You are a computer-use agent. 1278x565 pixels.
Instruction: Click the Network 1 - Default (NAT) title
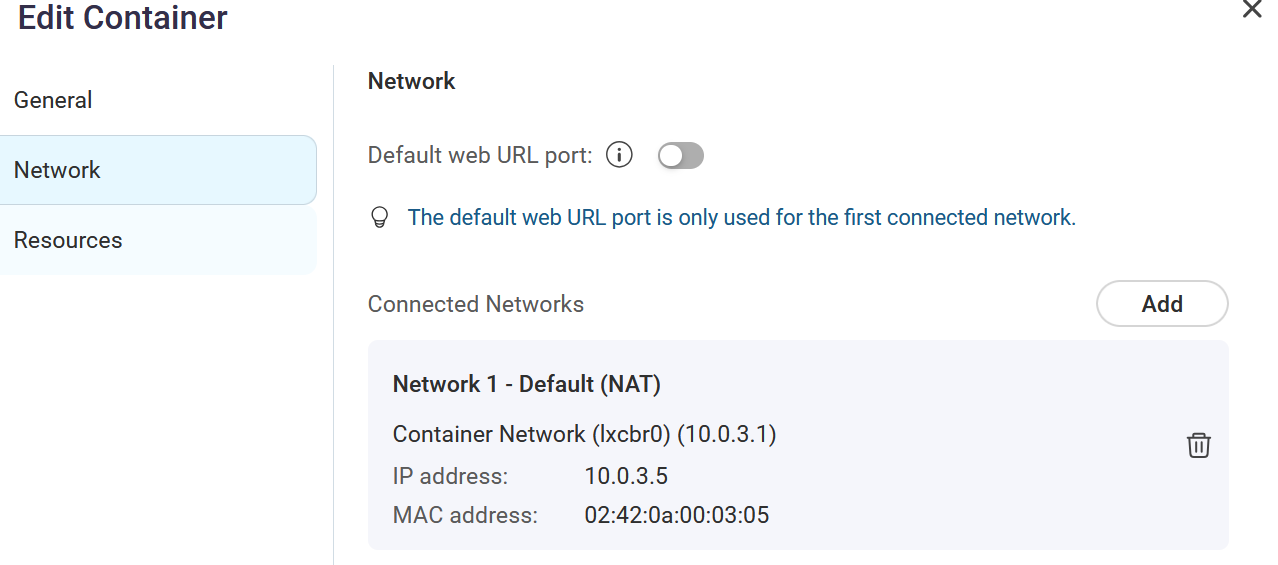[x=526, y=384]
